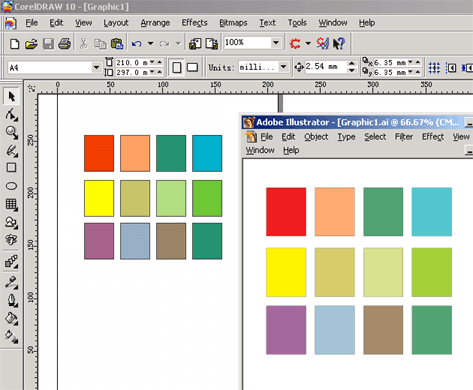The width and height of the screenshot is (473, 390).
Task: Select the Freehand tool in the toolbox
Action: (11, 150)
